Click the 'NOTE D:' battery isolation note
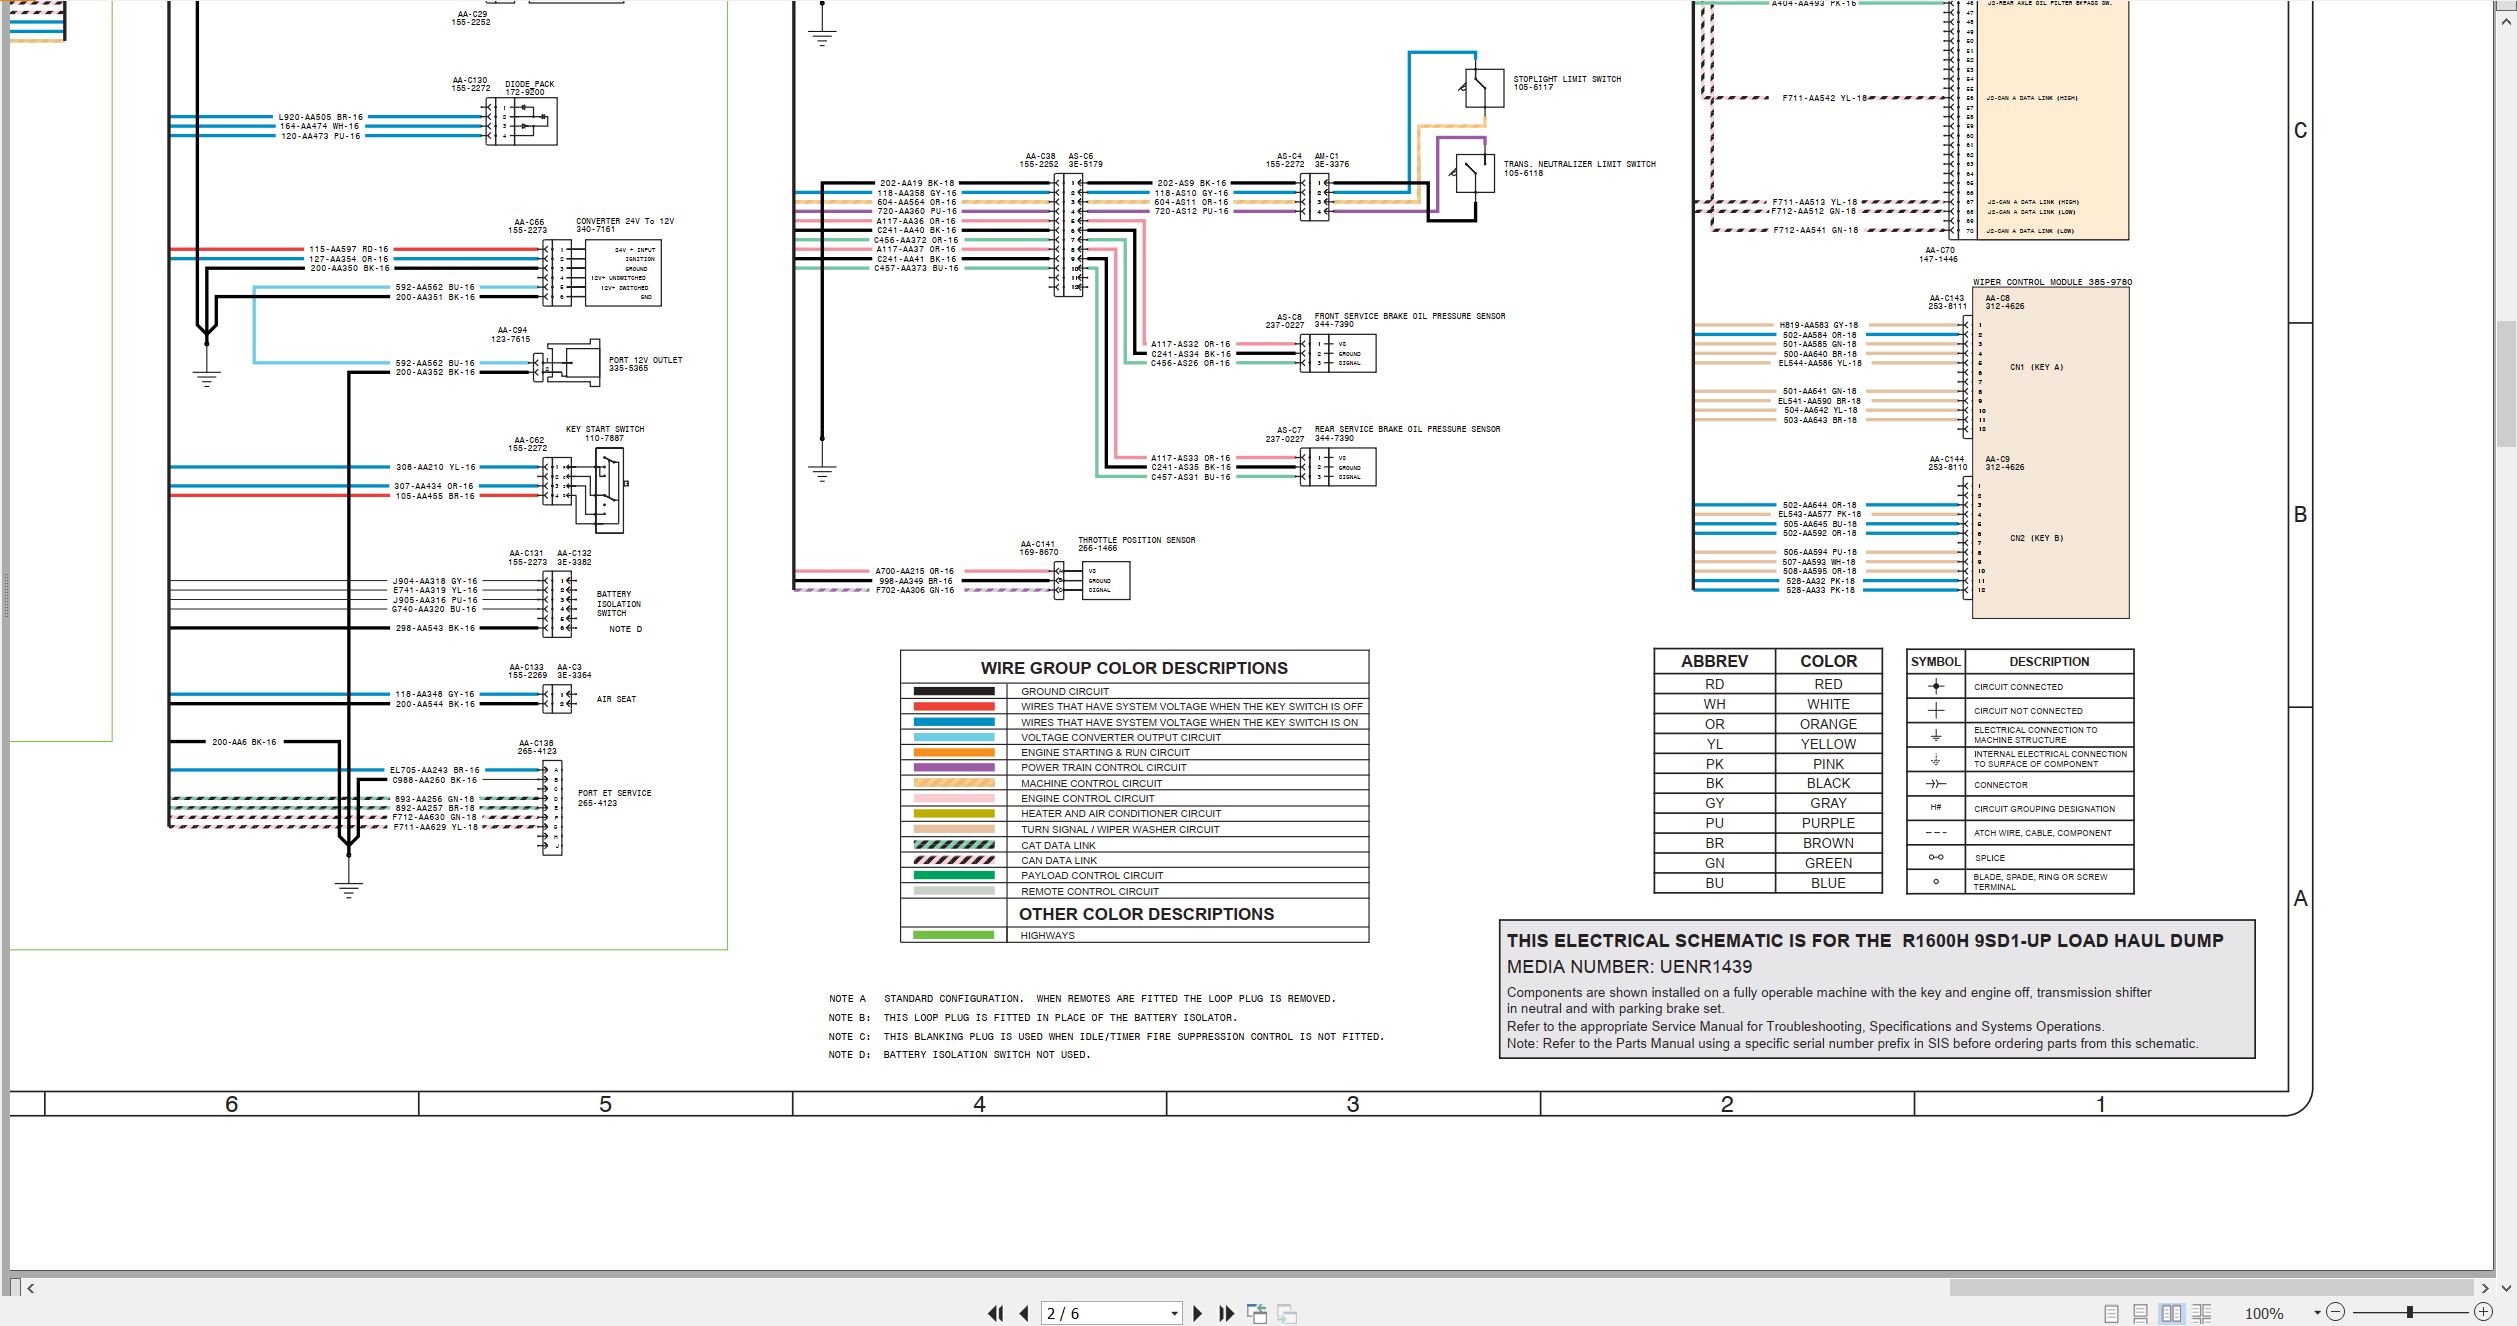 tap(959, 1054)
